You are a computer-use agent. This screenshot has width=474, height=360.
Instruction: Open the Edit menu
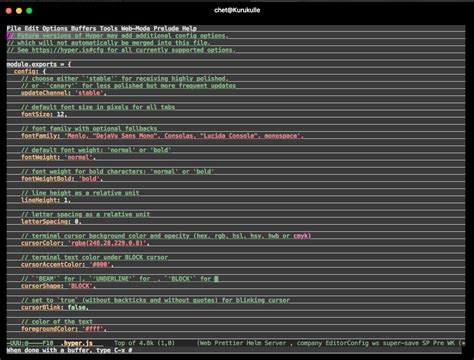pos(32,28)
